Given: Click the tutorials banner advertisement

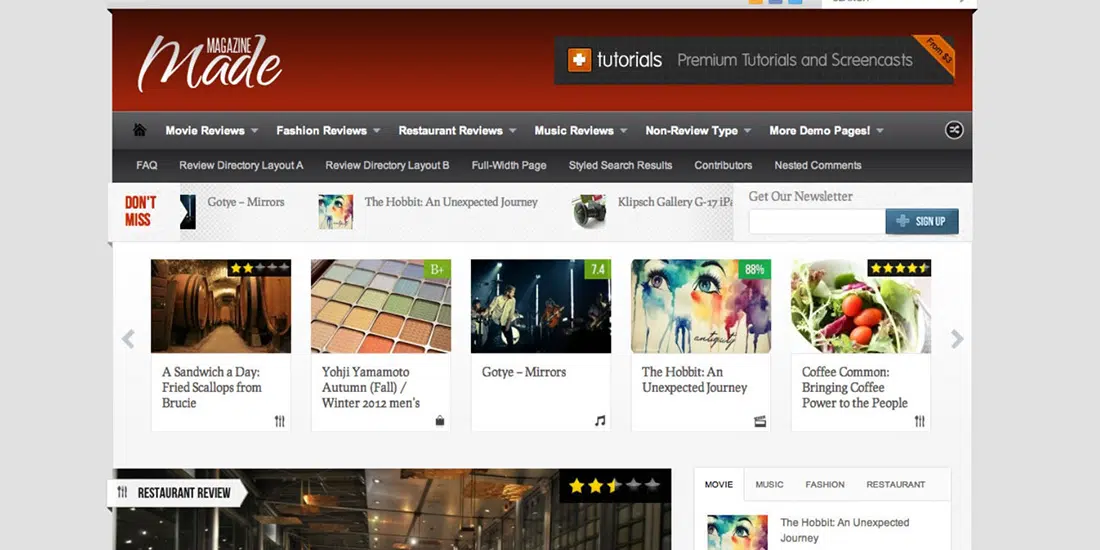Looking at the screenshot, I should pyautogui.click(x=754, y=60).
